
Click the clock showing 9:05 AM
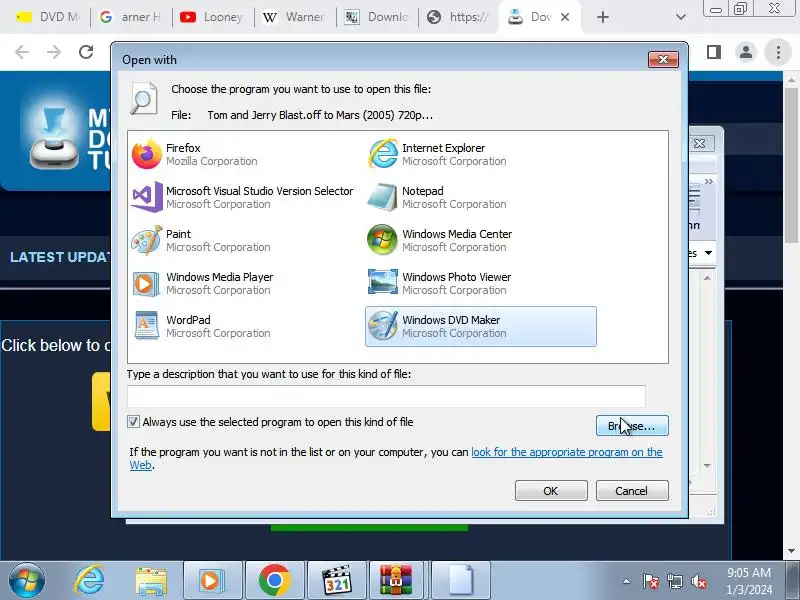pos(748,572)
